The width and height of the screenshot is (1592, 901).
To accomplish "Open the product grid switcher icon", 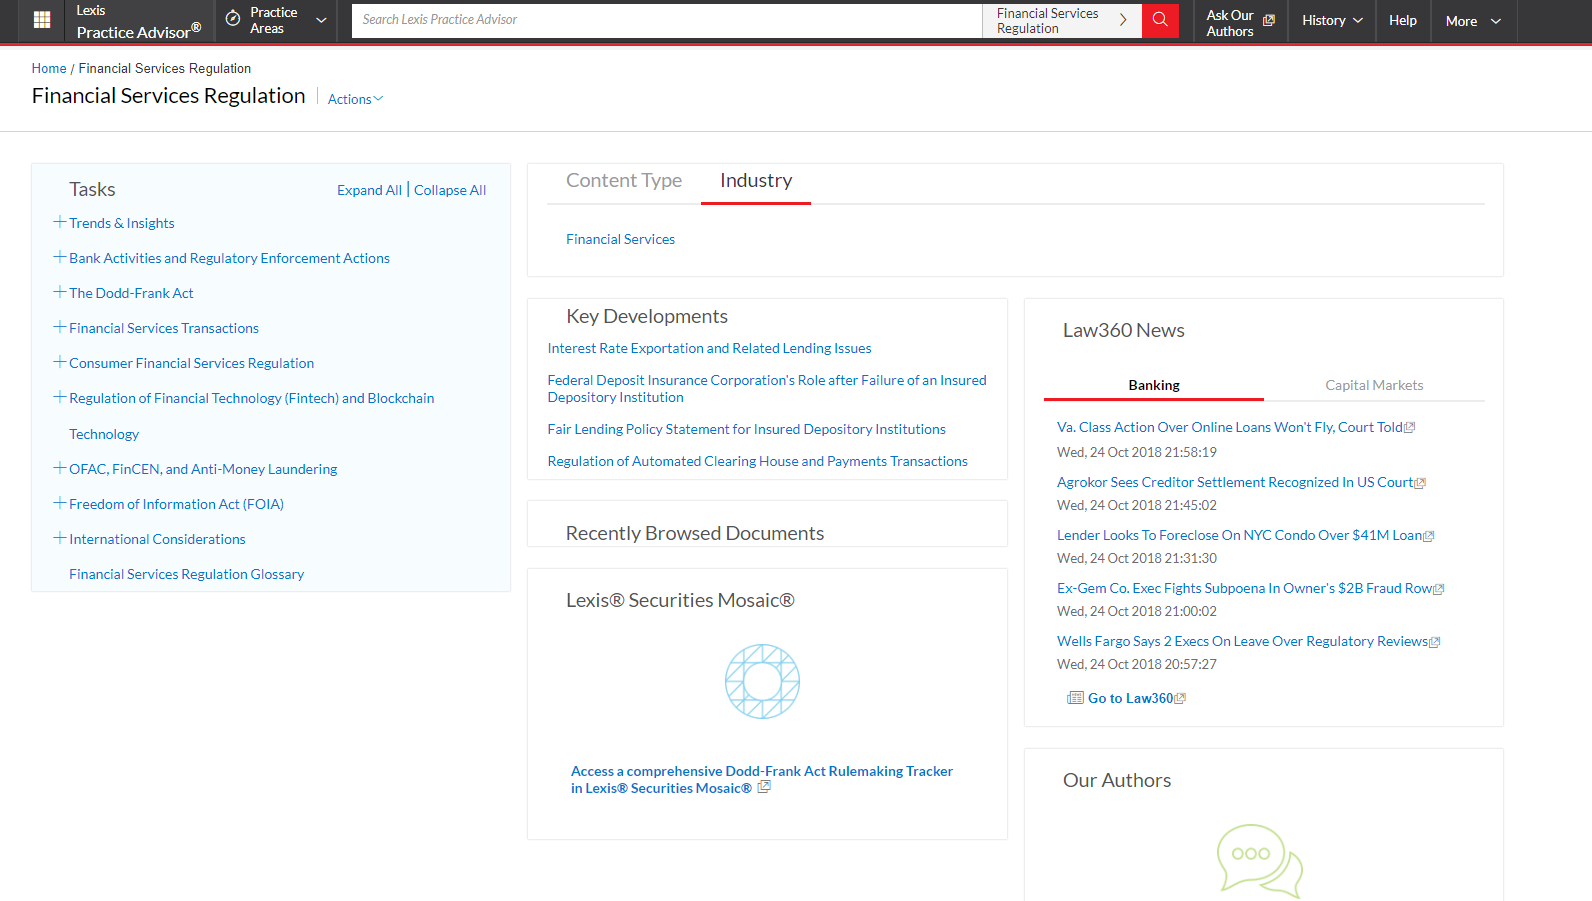I will click(x=42, y=20).
